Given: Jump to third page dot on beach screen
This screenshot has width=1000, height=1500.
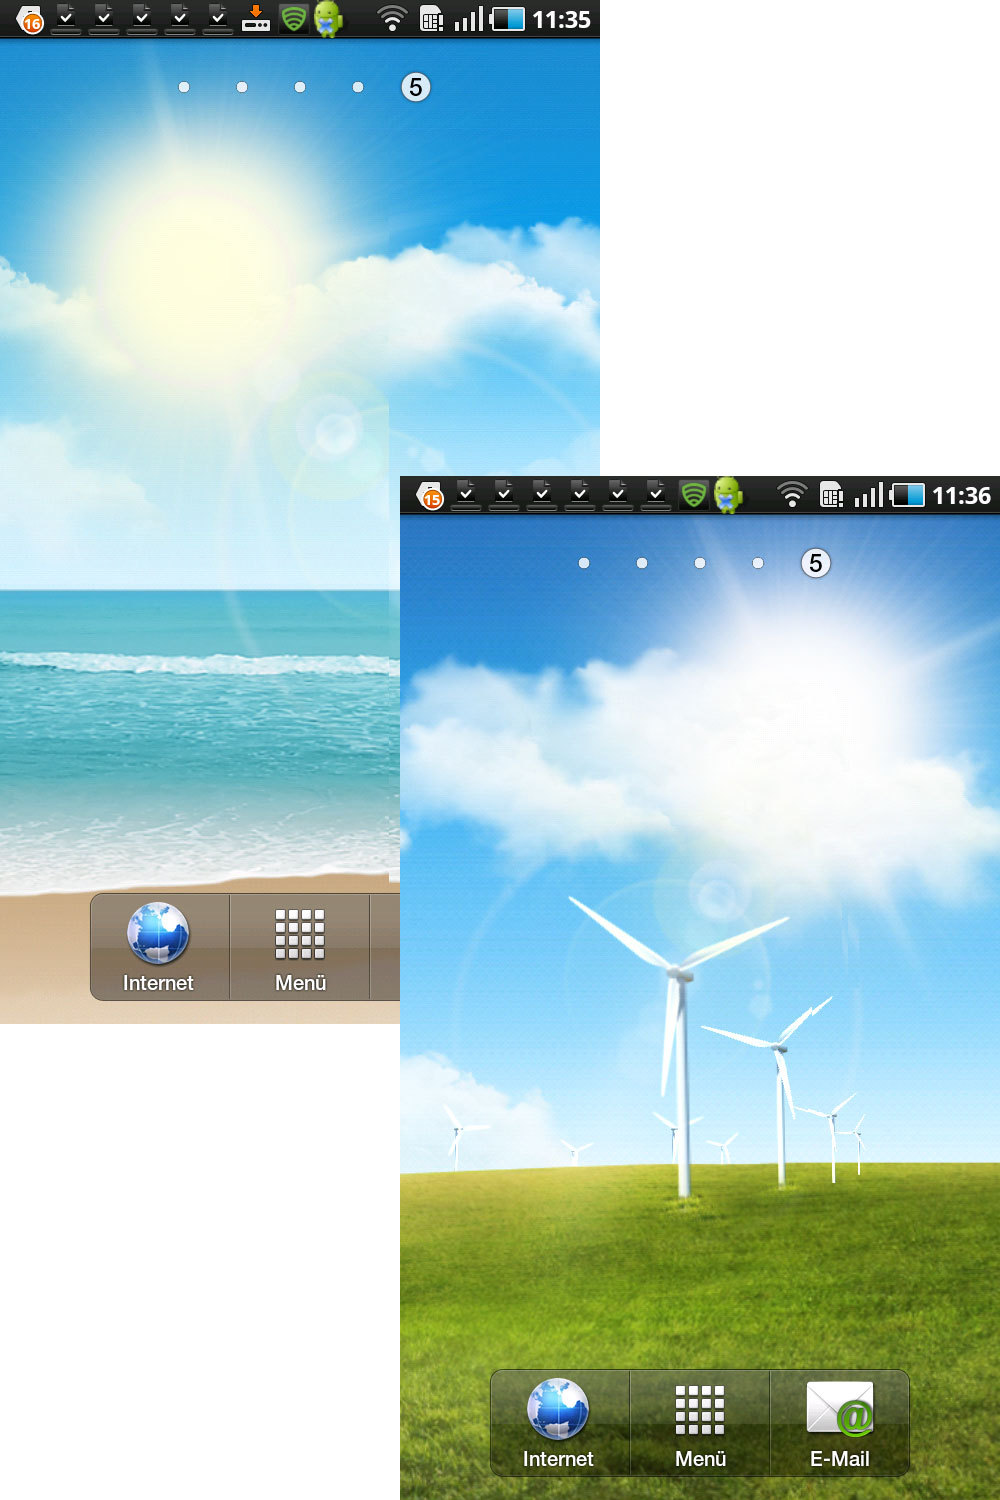Looking at the screenshot, I should 300,87.
